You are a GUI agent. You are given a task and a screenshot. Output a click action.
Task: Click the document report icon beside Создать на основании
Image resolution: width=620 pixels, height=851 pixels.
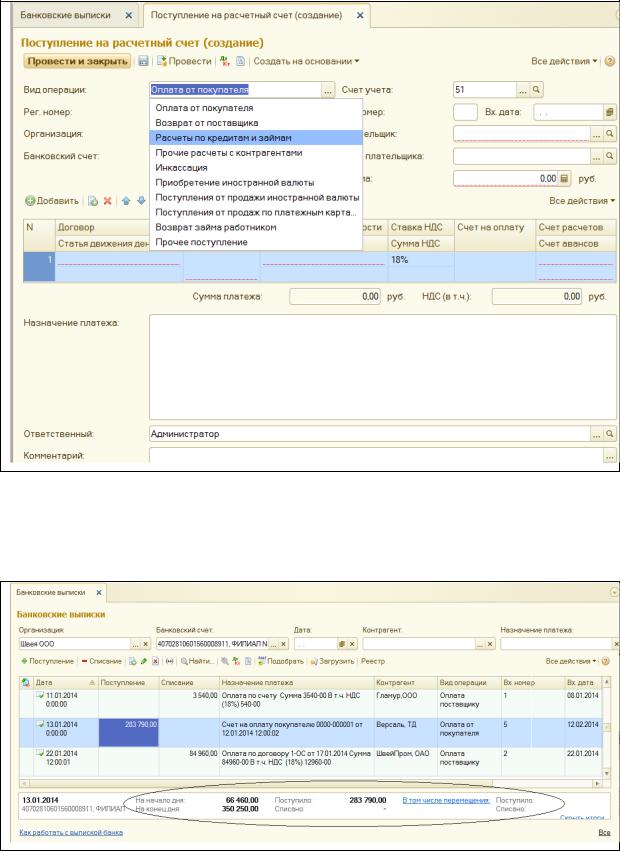[x=241, y=61]
